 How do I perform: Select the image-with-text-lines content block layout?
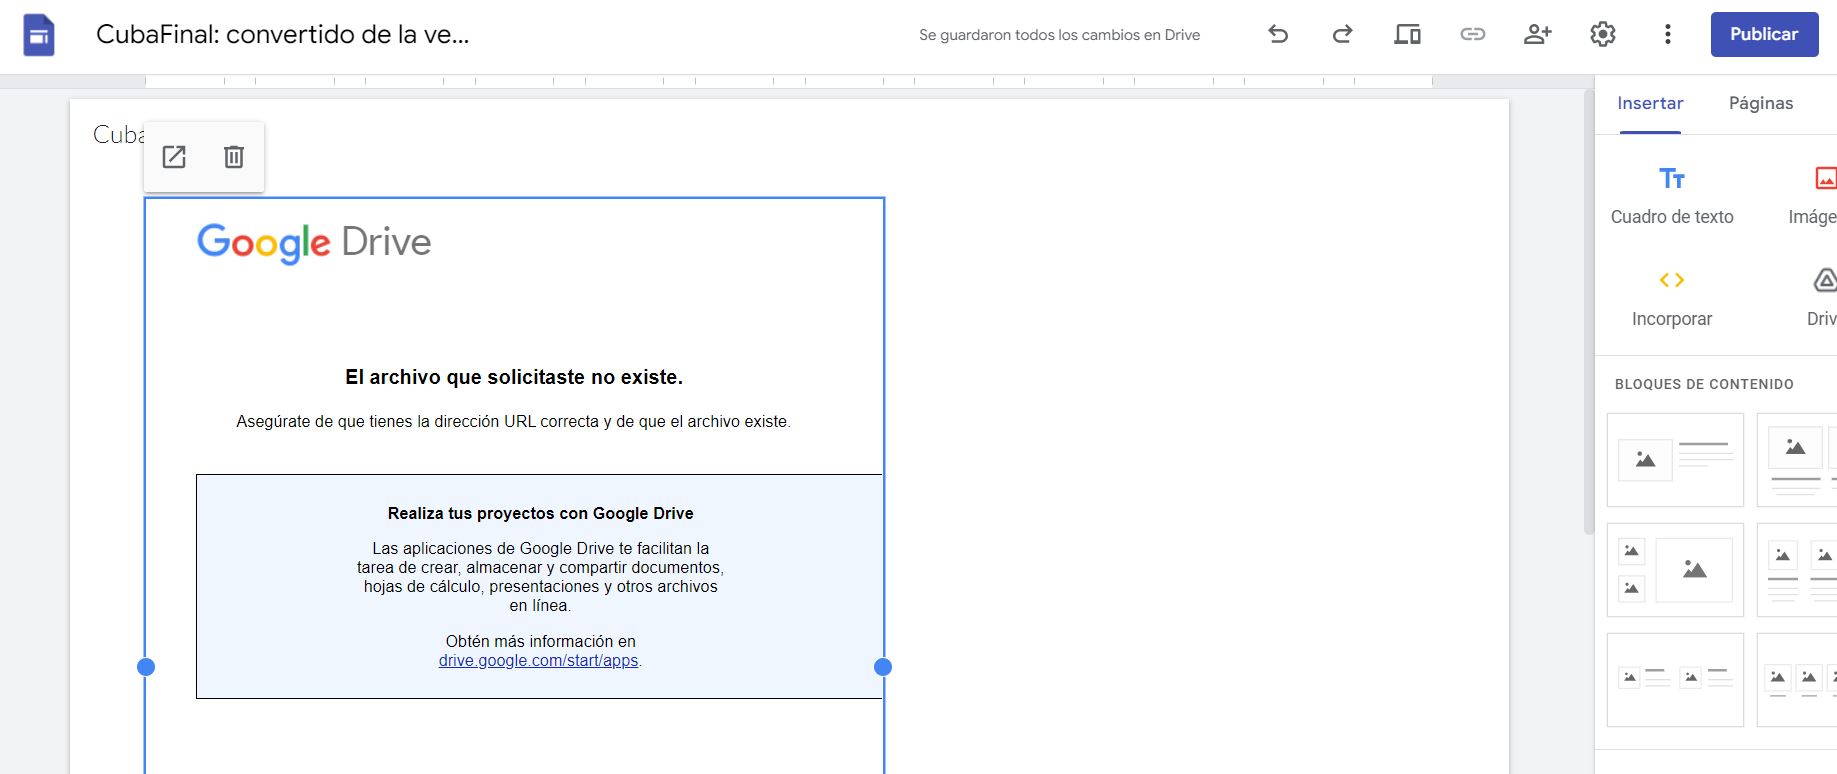click(1675, 460)
